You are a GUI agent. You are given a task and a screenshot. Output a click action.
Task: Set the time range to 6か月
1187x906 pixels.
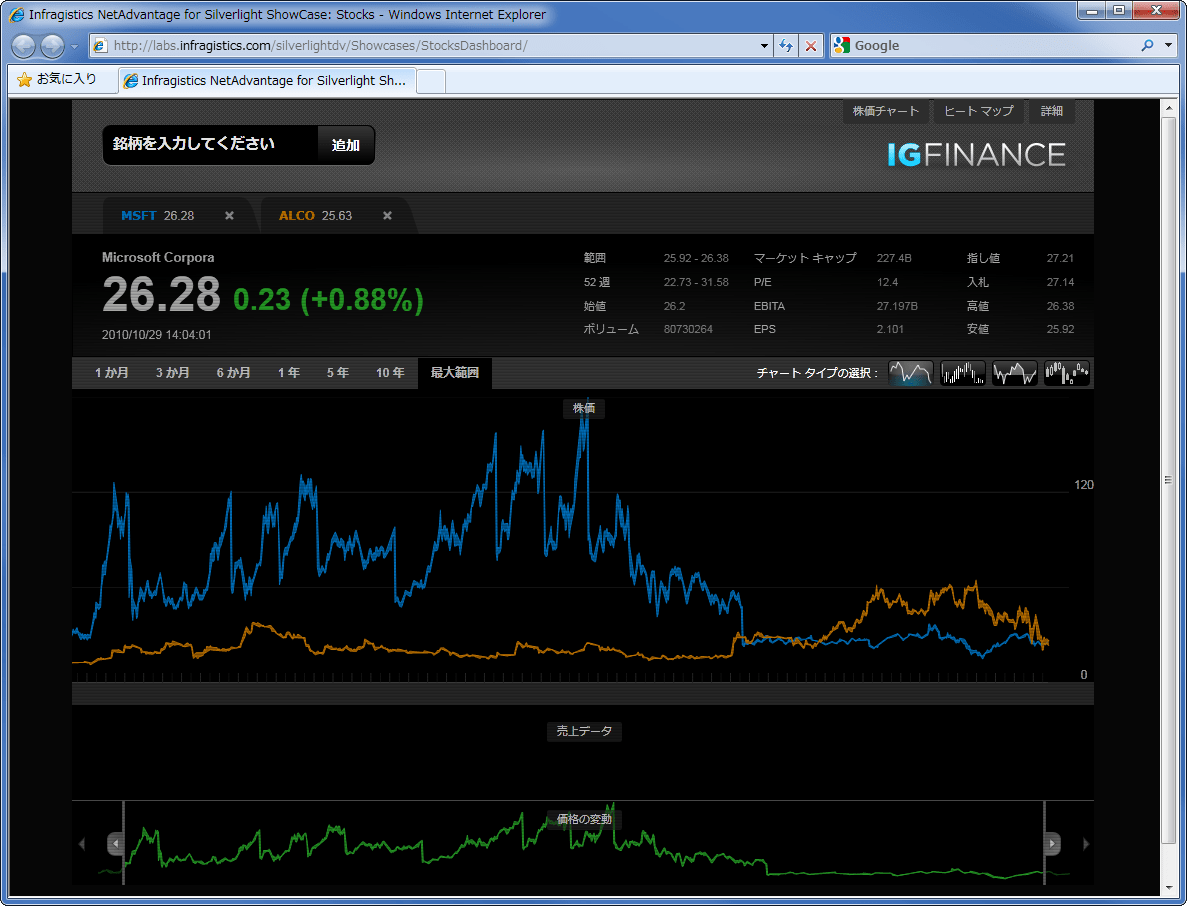click(x=234, y=373)
